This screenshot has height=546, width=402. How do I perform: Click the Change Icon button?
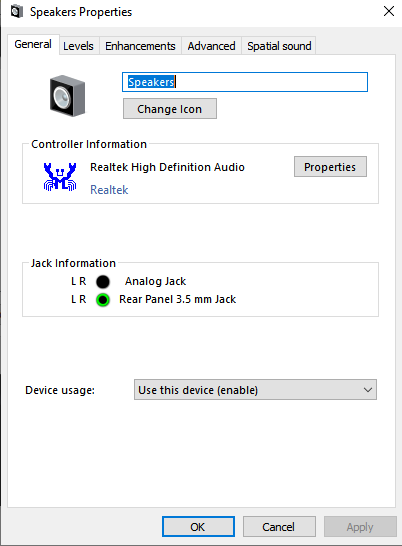pyautogui.click(x=170, y=109)
